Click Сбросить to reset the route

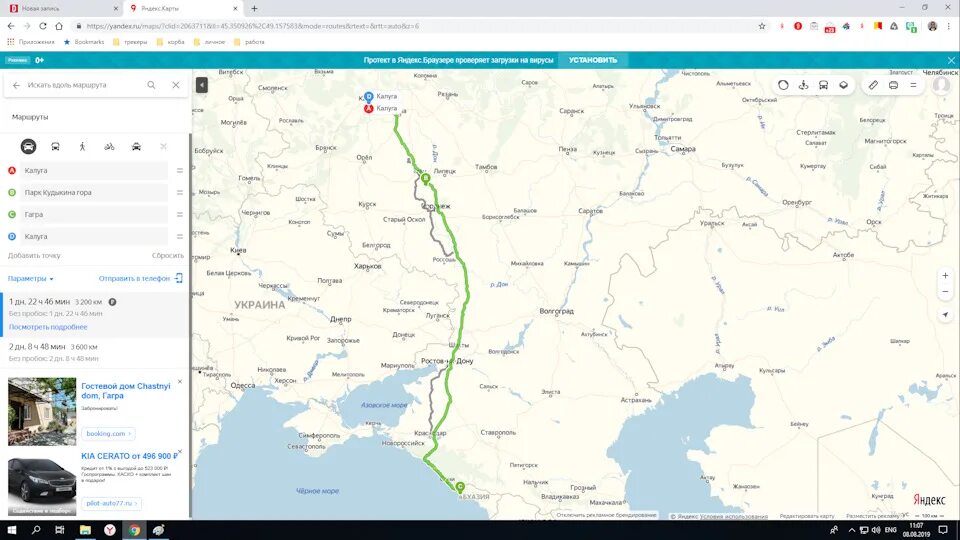coord(168,255)
